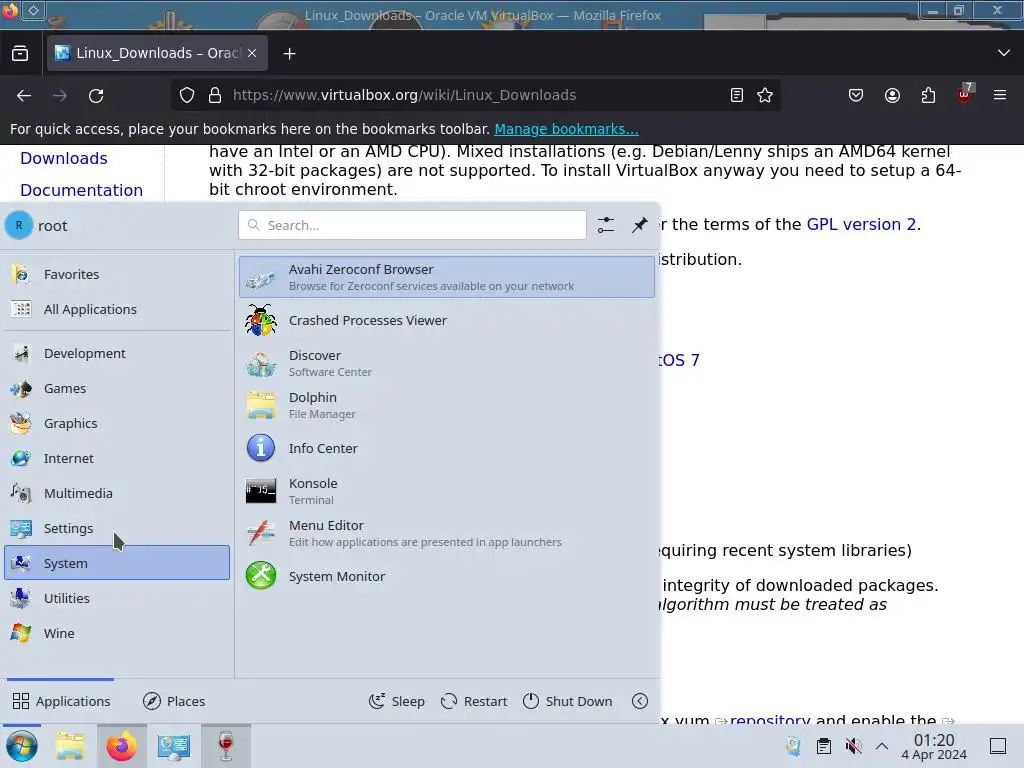This screenshot has height=768, width=1024.
Task: Launch System Monitor
Action: coord(447,576)
